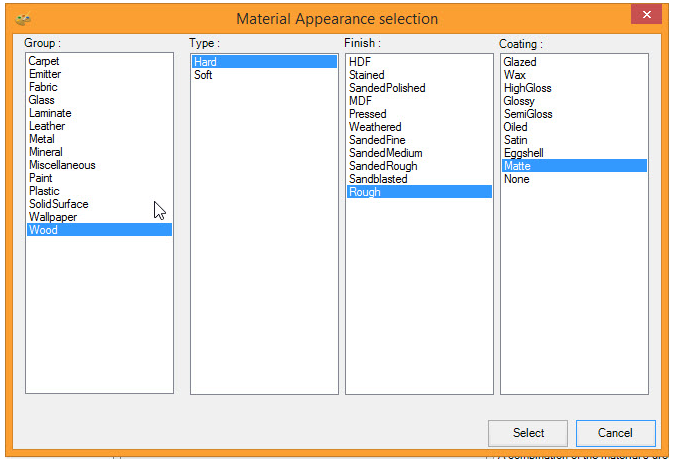Select Carpet in the Group list
This screenshot has height=460, width=675.
(x=44, y=62)
